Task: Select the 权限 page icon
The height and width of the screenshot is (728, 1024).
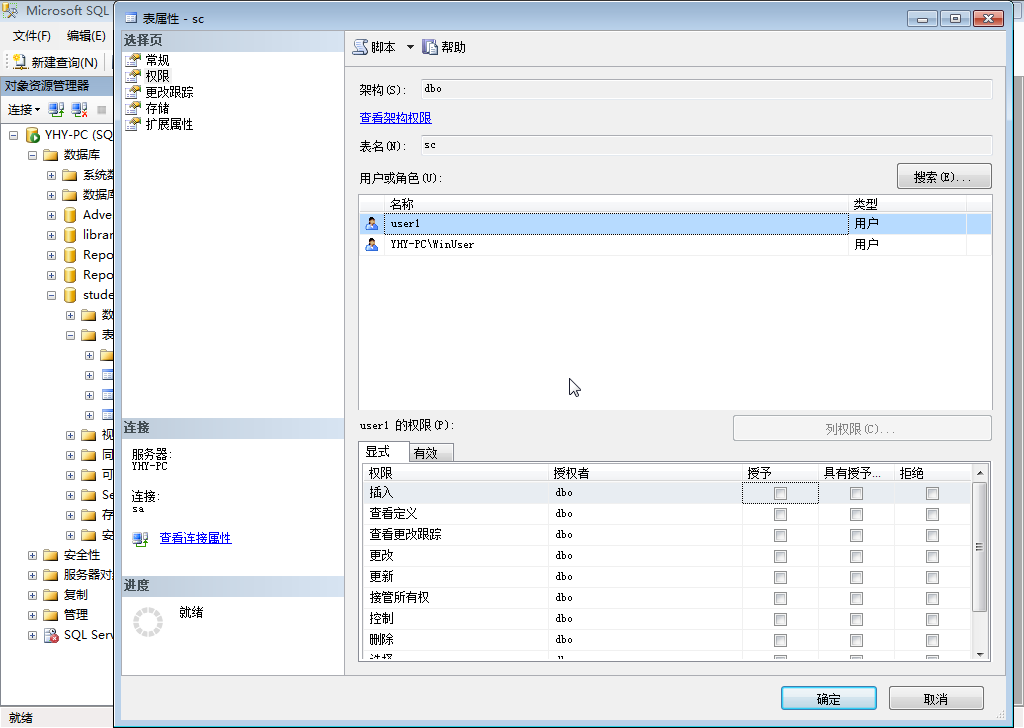Action: [x=133, y=76]
